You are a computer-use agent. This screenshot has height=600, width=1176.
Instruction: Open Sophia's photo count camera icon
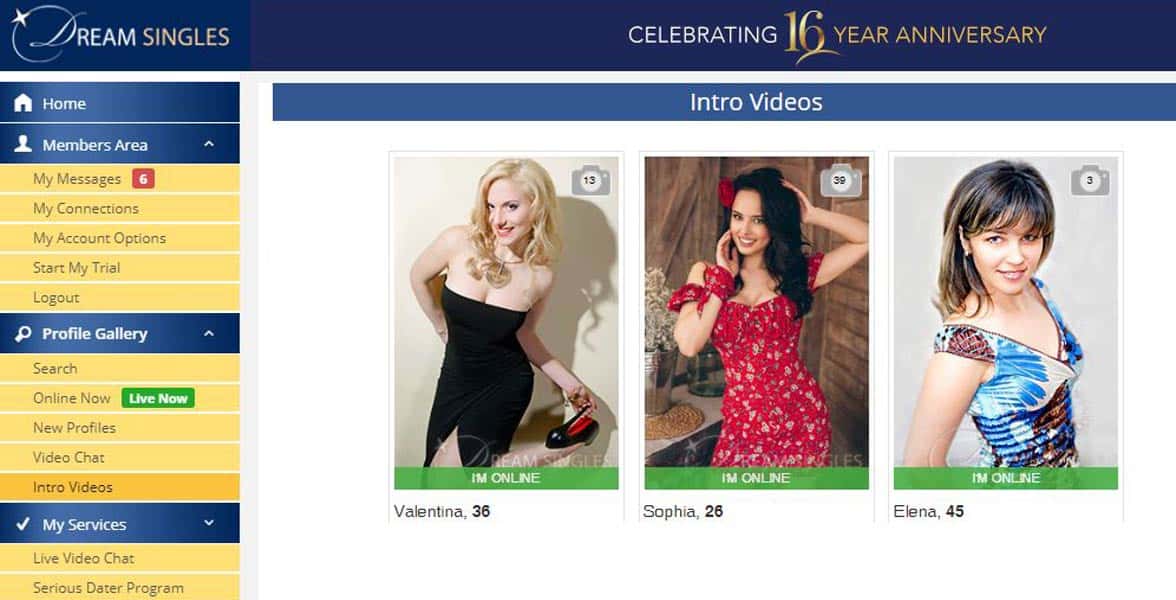pyautogui.click(x=841, y=180)
